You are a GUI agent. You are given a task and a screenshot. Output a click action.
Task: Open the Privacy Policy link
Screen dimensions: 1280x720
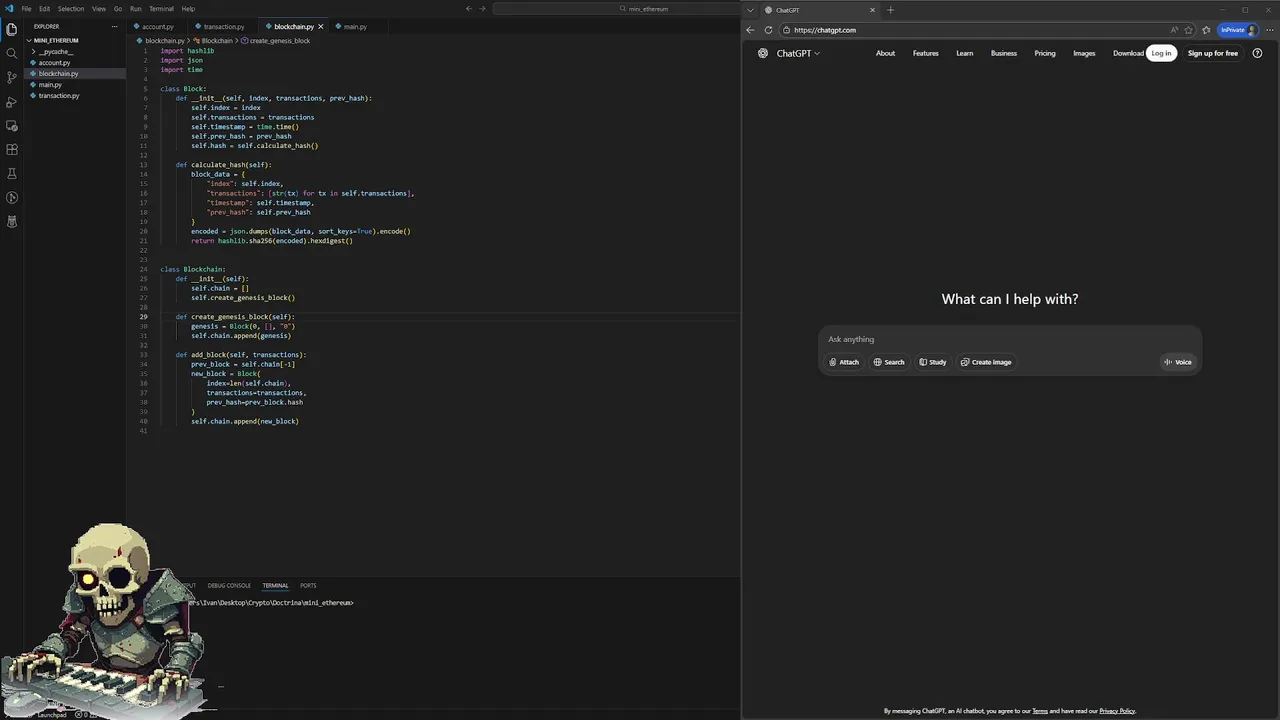click(1117, 711)
